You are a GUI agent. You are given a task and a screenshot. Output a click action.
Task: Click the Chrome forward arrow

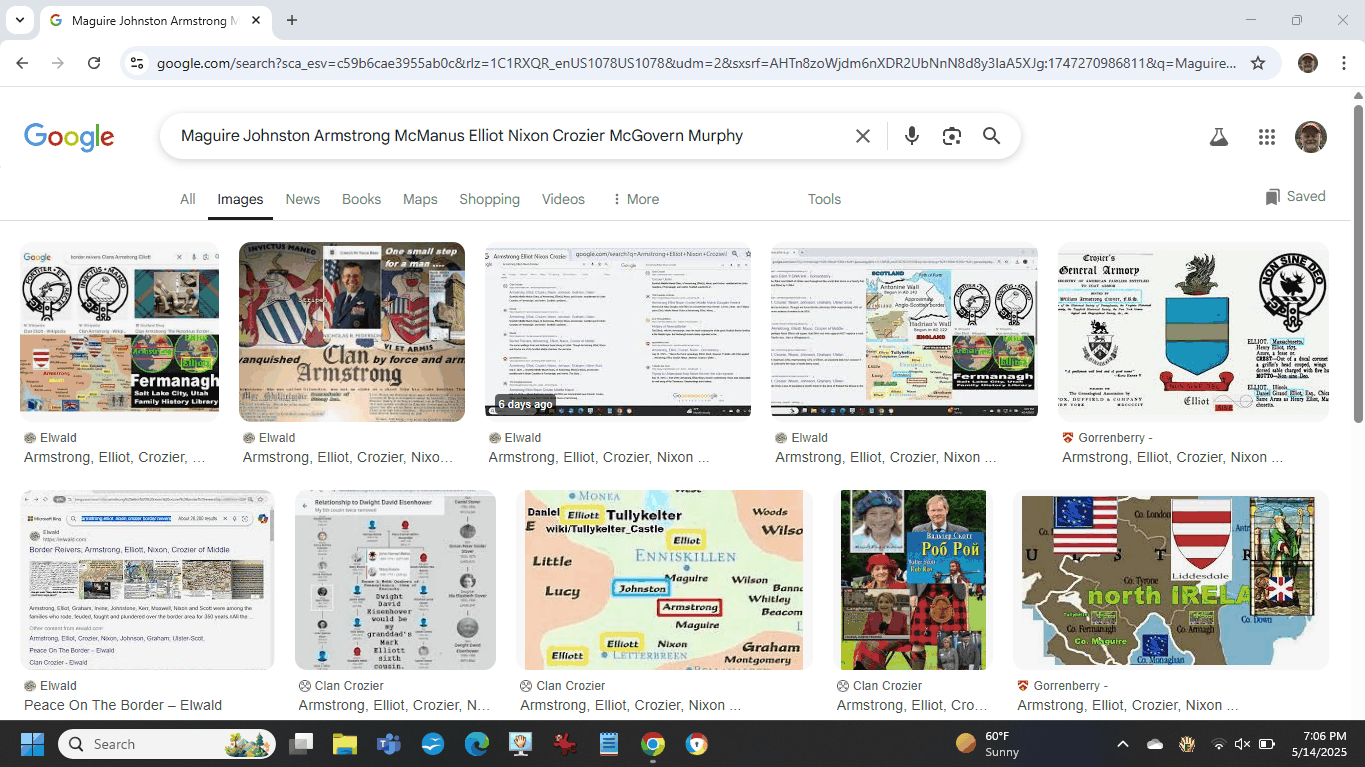pos(58,63)
